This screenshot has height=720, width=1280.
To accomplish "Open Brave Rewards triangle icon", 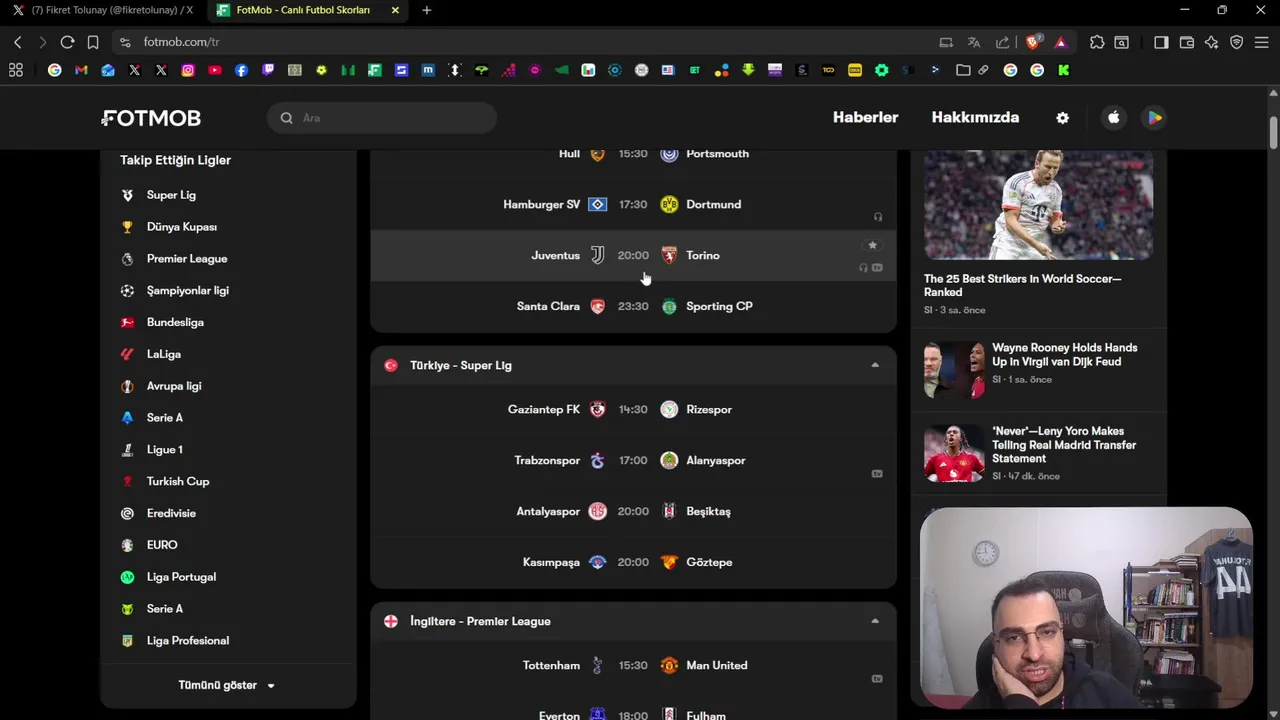I will [1060, 42].
